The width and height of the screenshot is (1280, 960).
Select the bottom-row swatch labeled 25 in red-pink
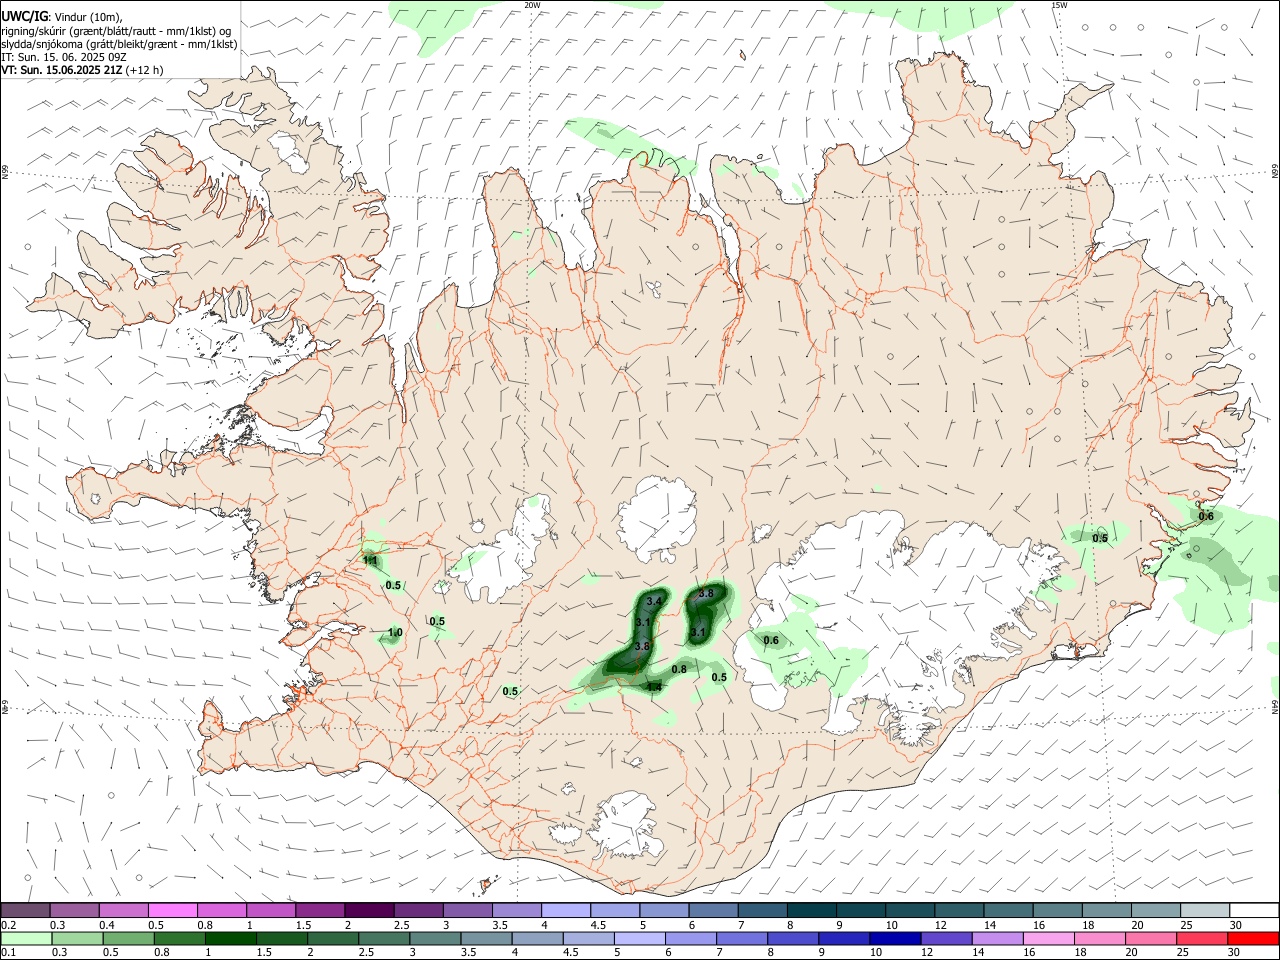tap(1201, 938)
